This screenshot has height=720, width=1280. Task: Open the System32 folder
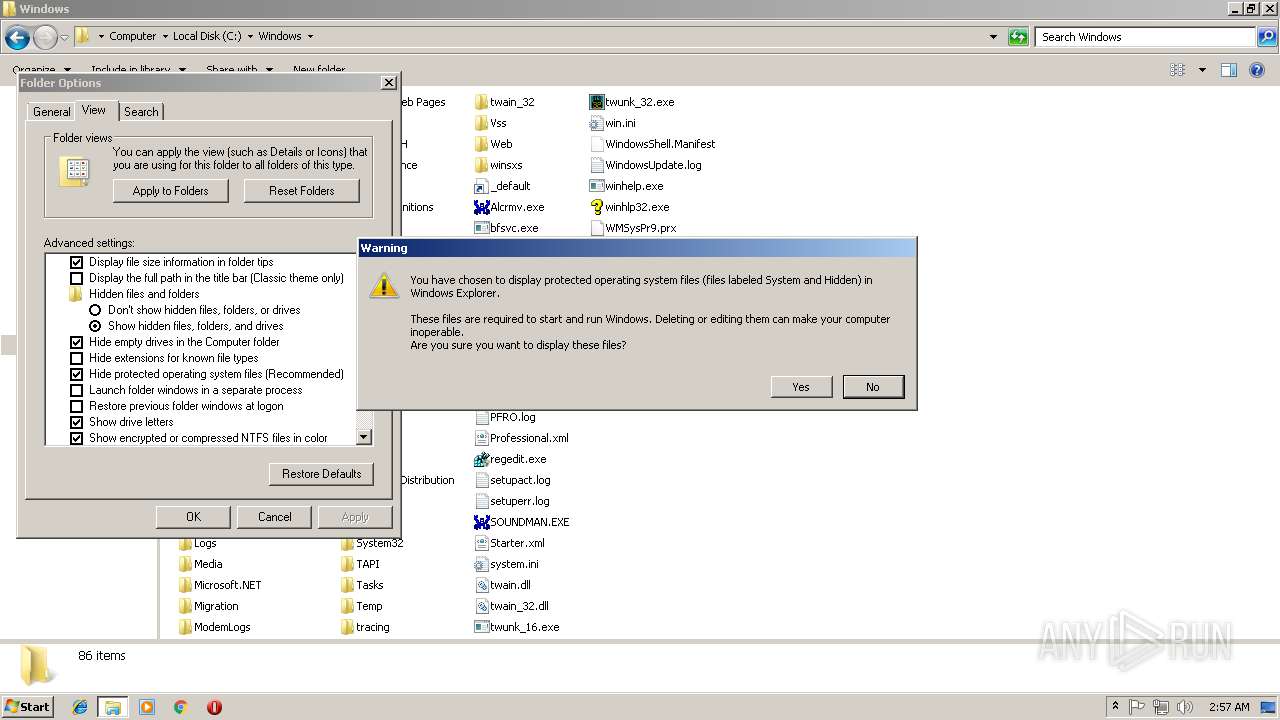[x=371, y=543]
